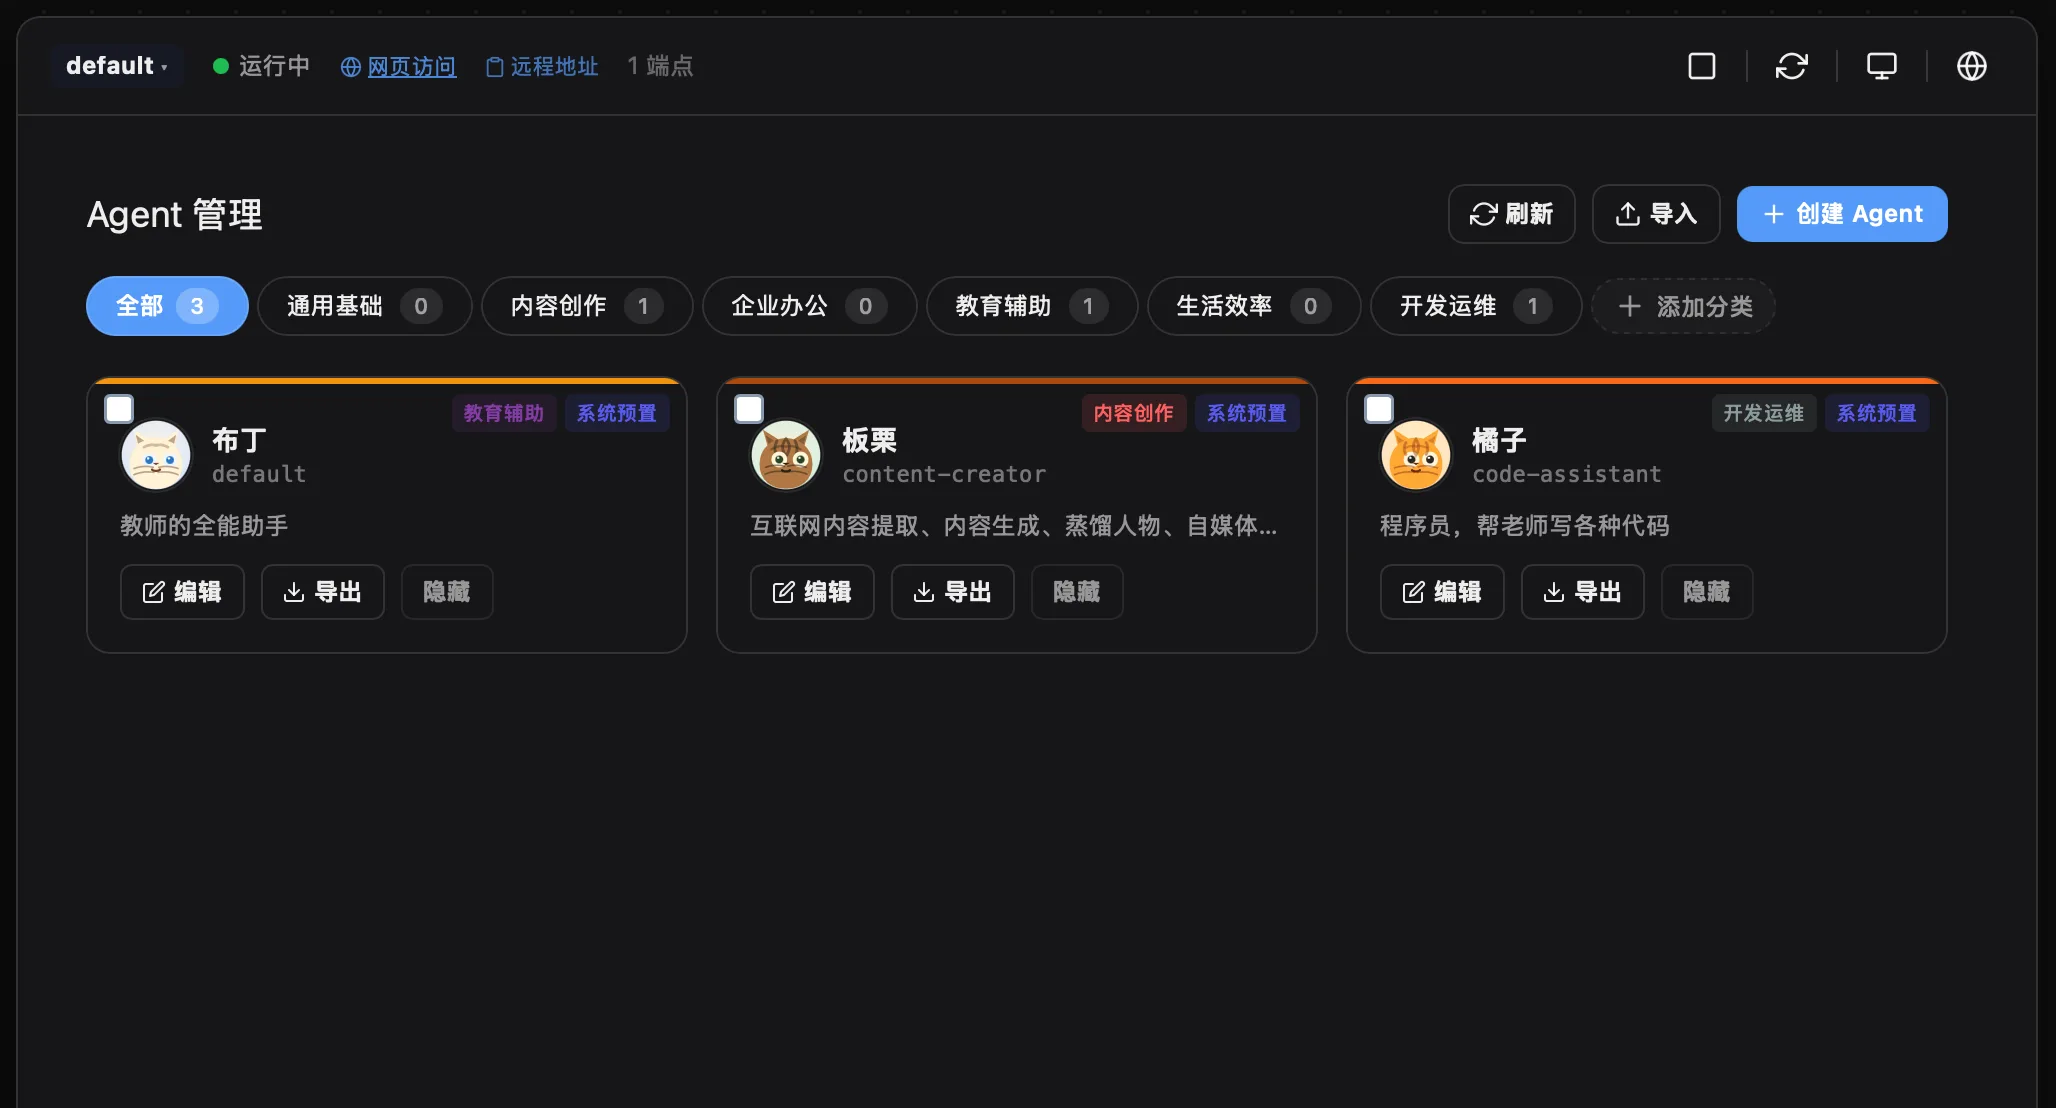Click the content-creator identifier text

click(944, 474)
